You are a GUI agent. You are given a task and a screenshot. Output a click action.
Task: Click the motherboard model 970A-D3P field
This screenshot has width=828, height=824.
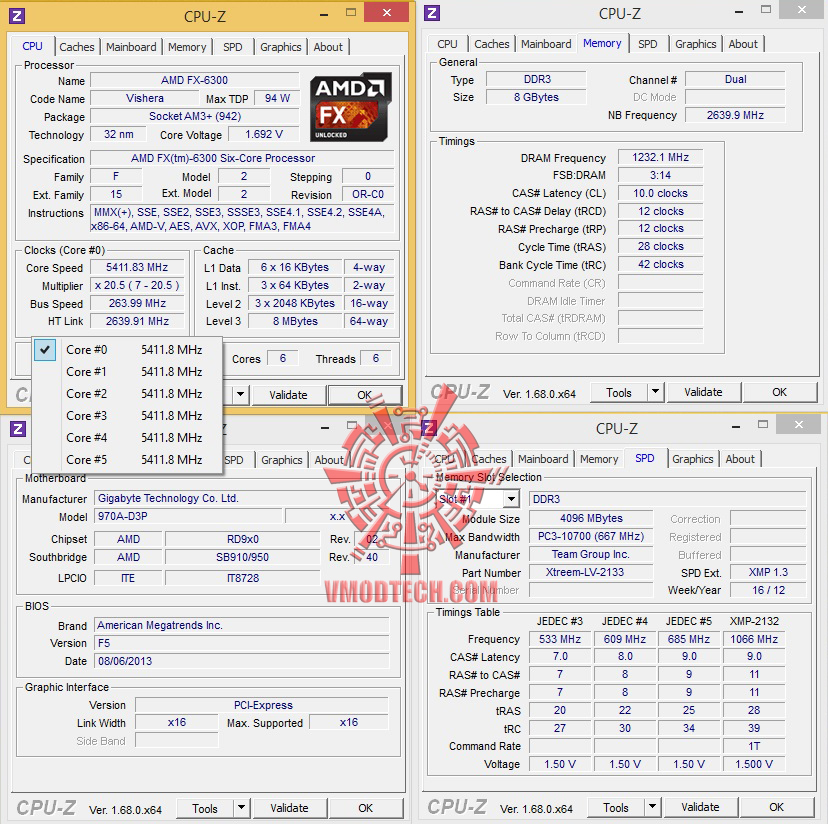click(188, 516)
